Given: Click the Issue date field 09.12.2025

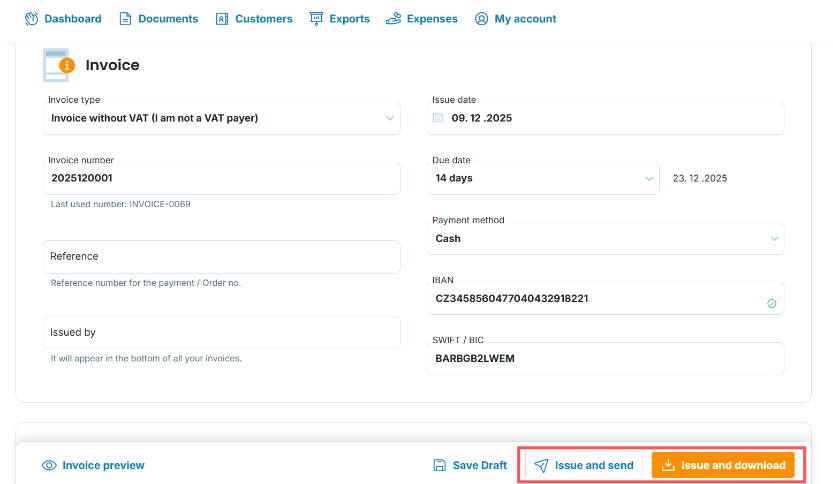Looking at the screenshot, I should 606,118.
